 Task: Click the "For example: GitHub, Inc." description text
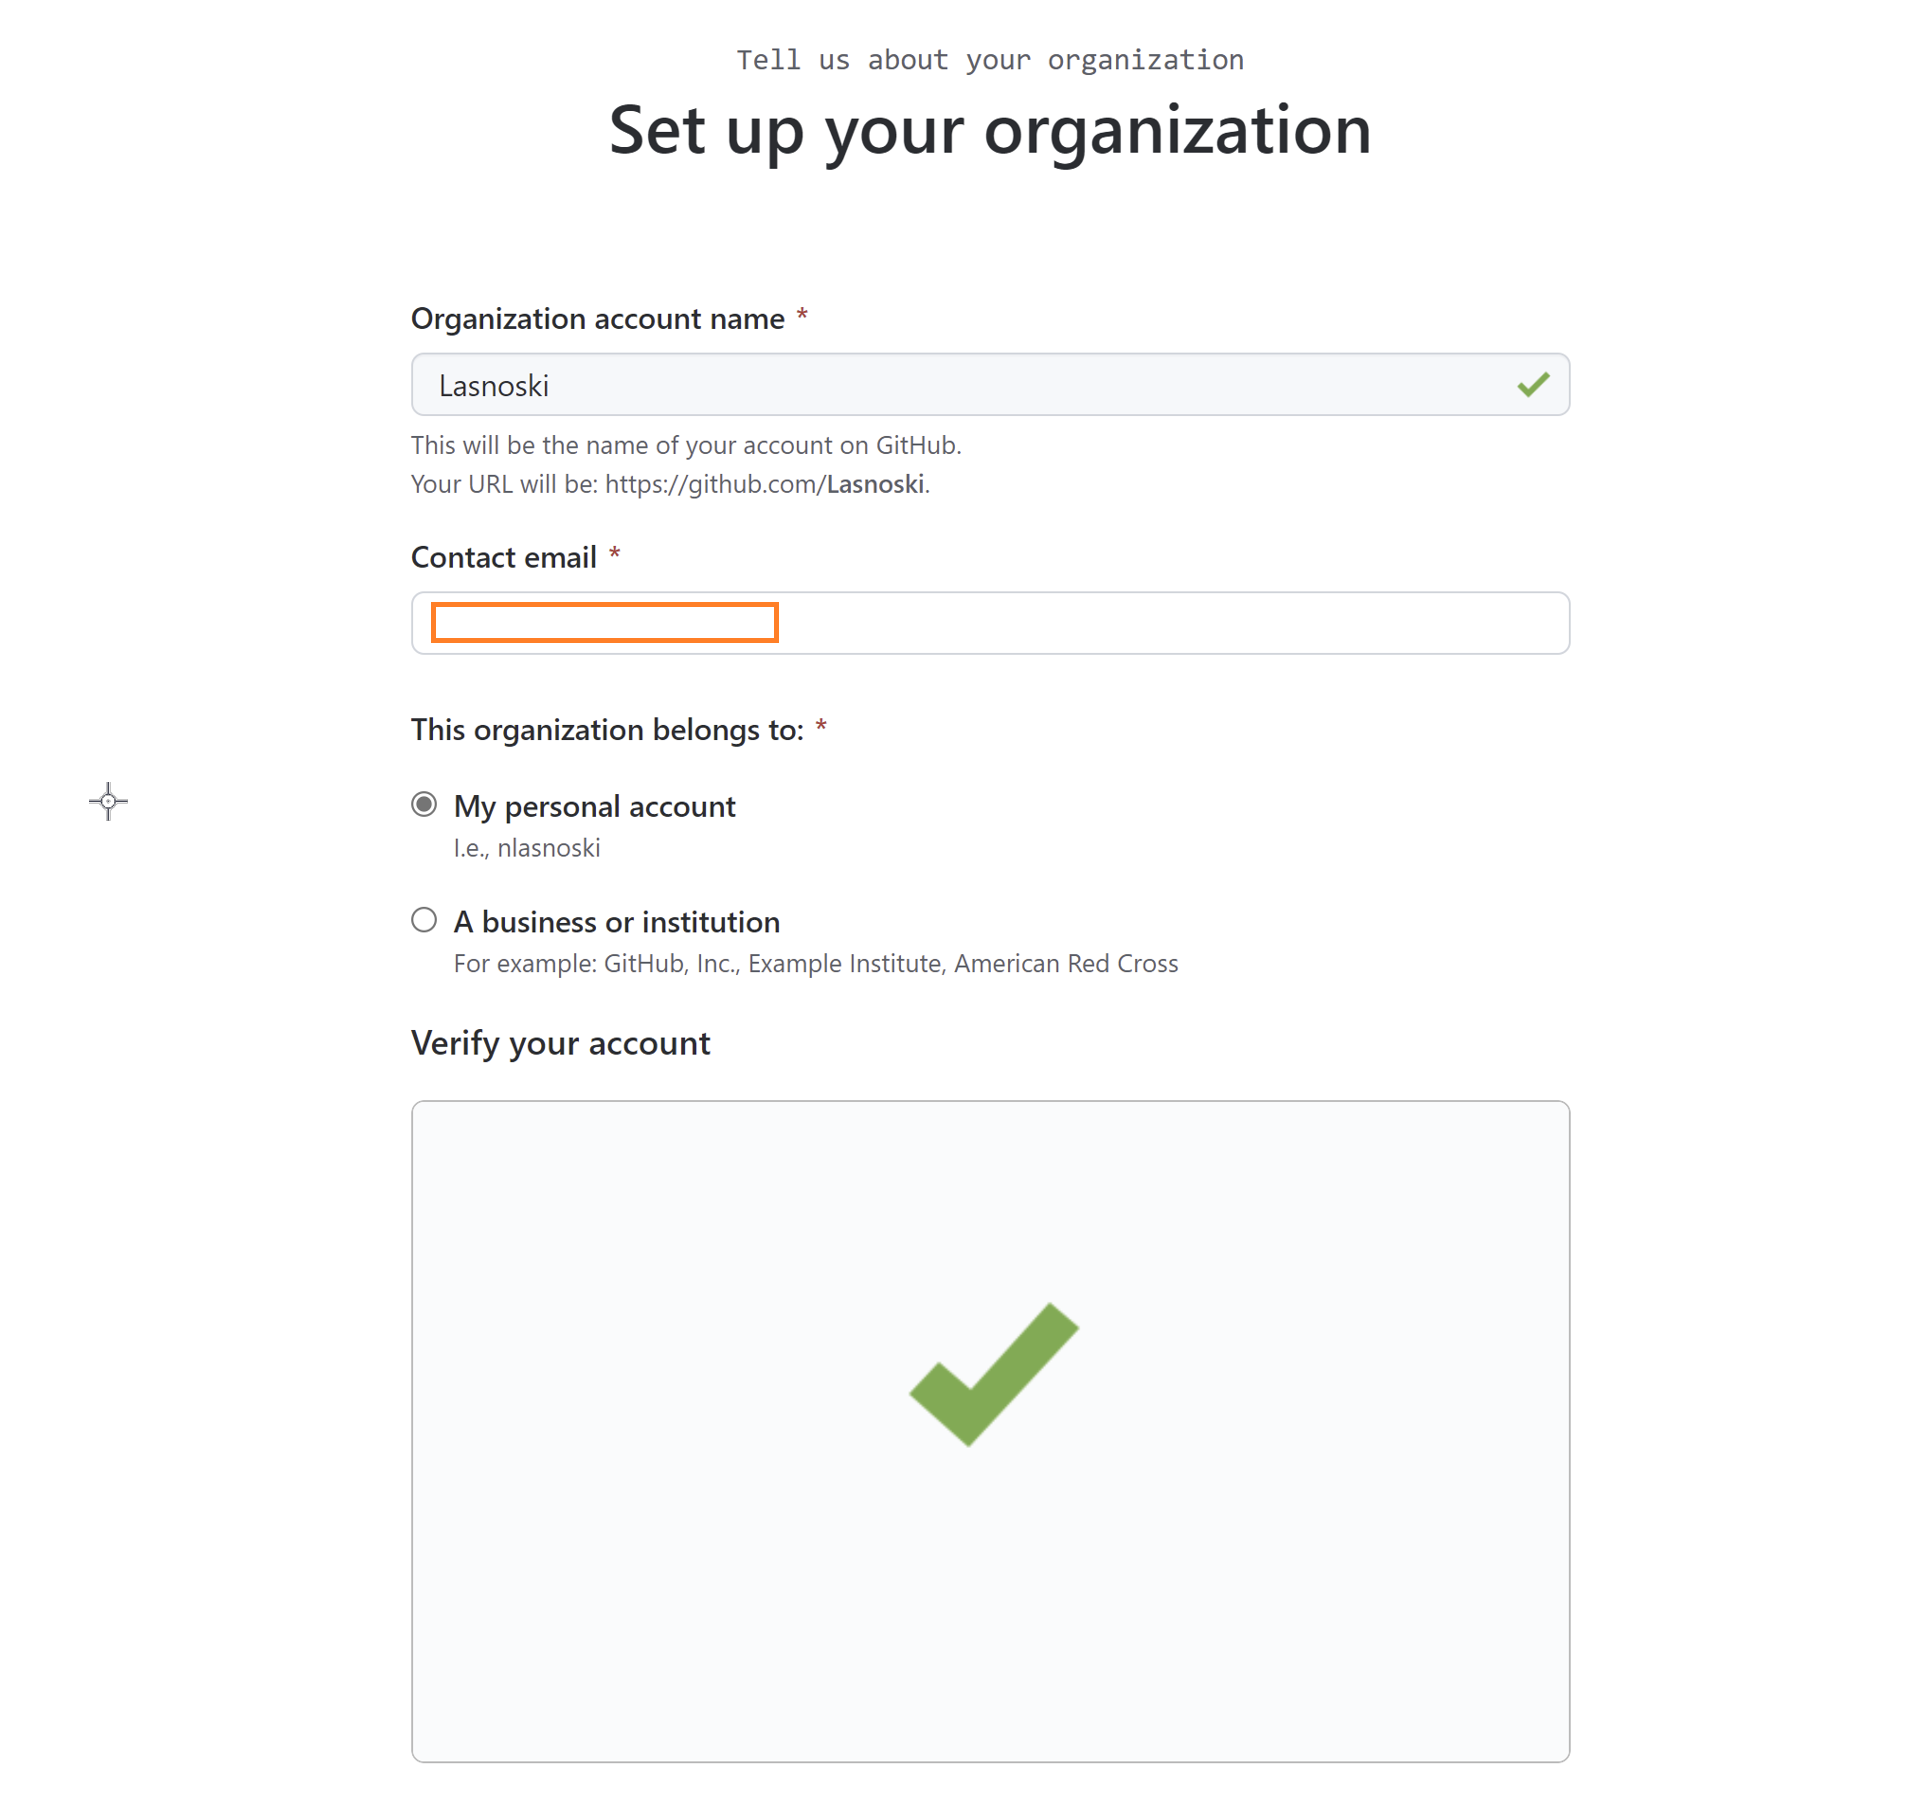point(815,963)
